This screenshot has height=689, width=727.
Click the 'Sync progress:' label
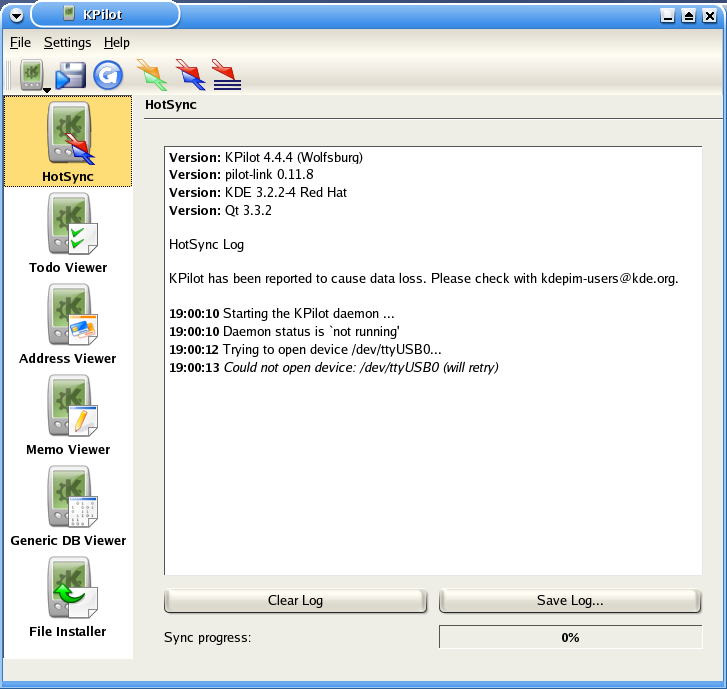207,638
